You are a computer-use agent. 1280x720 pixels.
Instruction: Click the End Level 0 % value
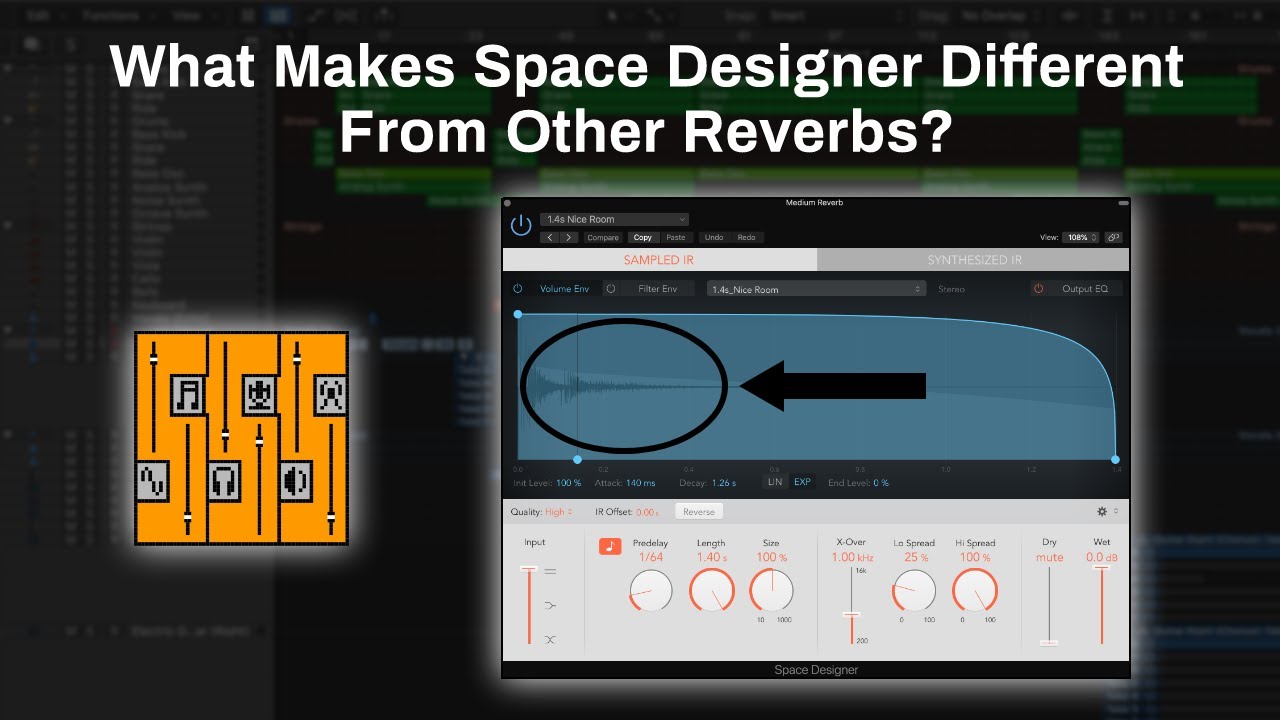pos(881,483)
